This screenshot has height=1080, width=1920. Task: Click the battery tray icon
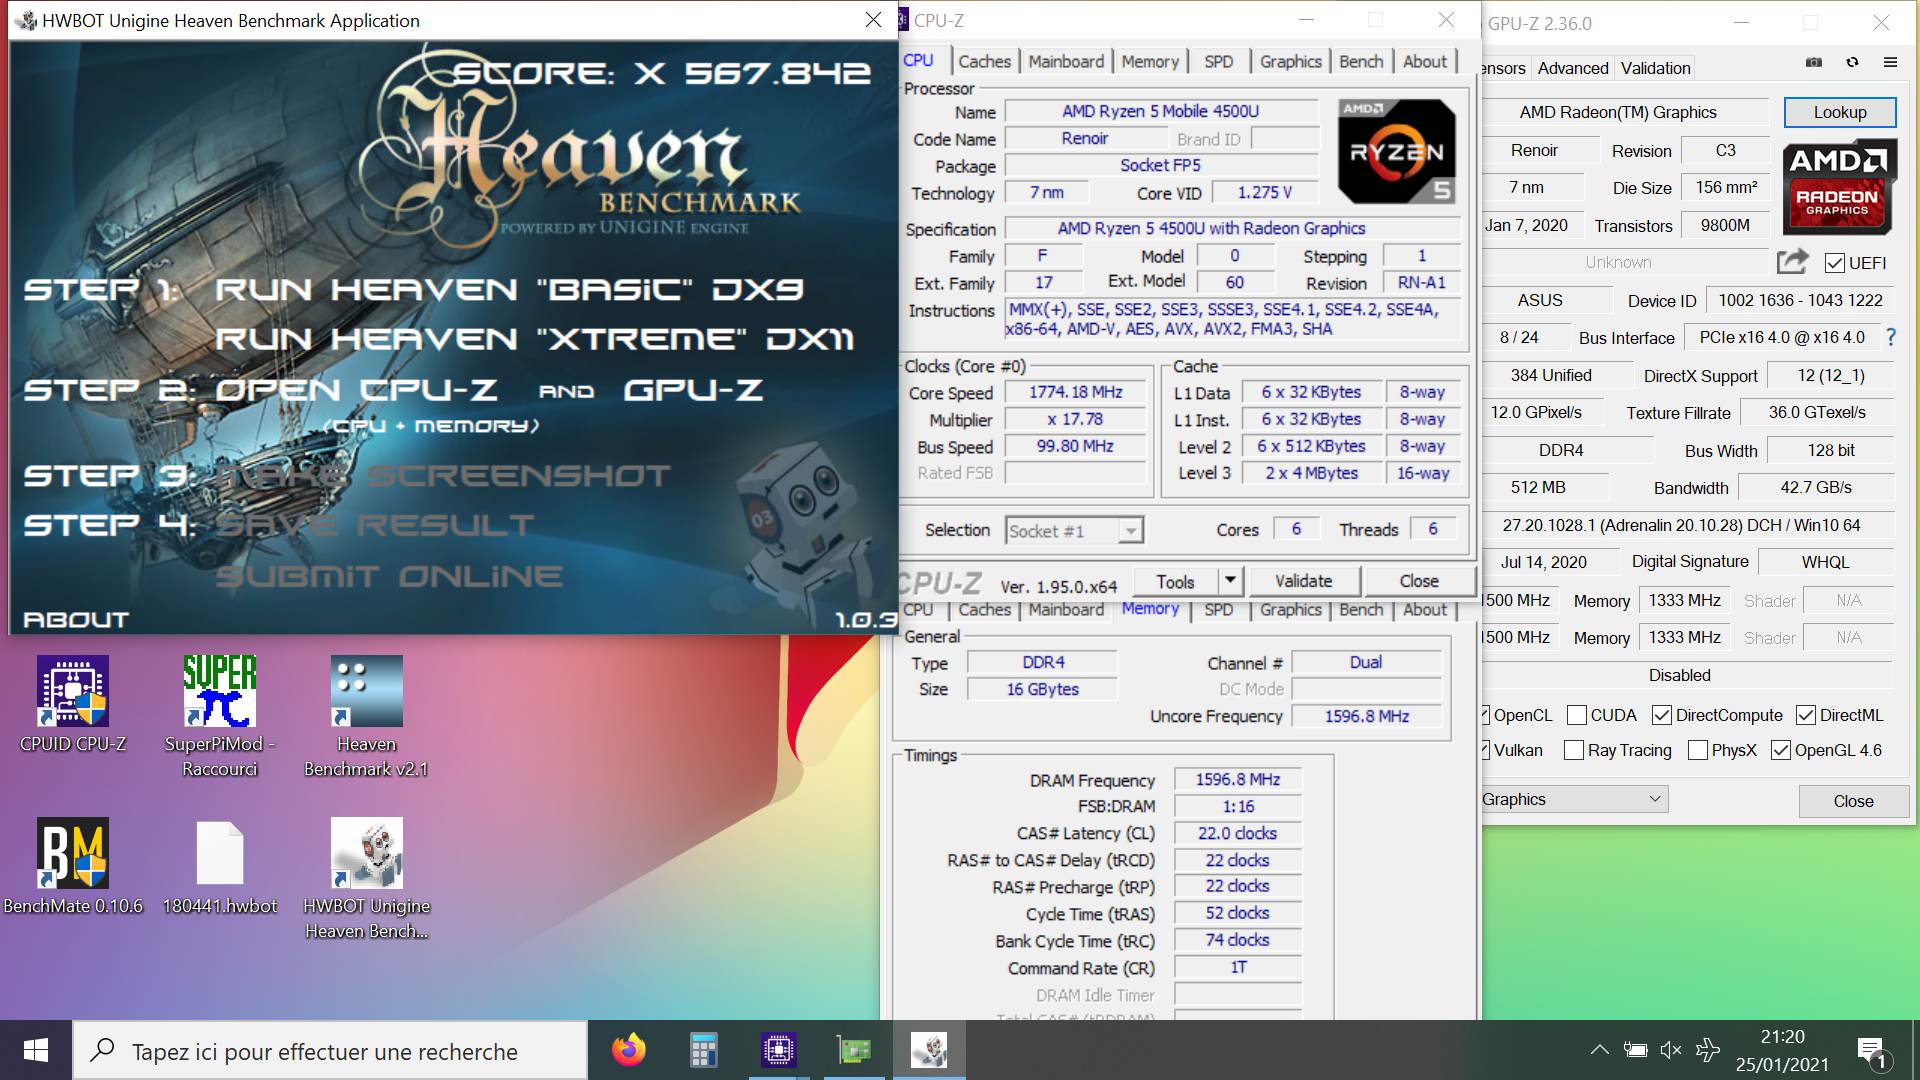(1635, 1050)
